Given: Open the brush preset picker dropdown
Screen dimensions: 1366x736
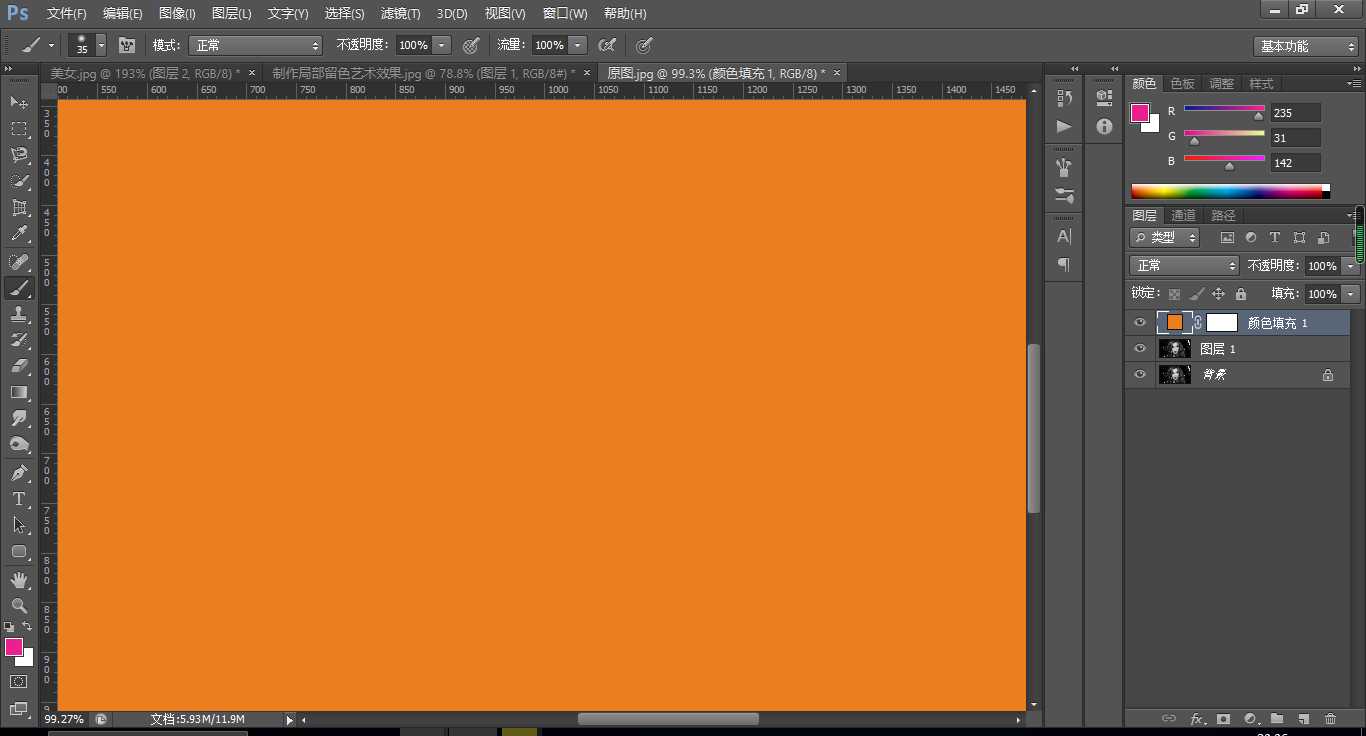Looking at the screenshot, I should coord(101,45).
